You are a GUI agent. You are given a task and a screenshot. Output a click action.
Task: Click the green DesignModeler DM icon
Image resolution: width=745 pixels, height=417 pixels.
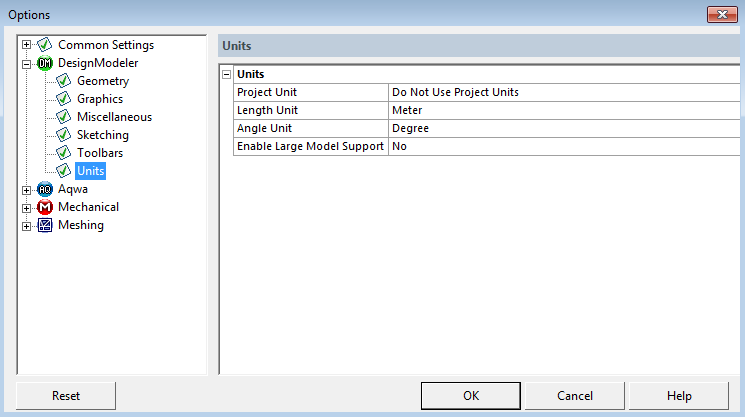tap(45, 63)
